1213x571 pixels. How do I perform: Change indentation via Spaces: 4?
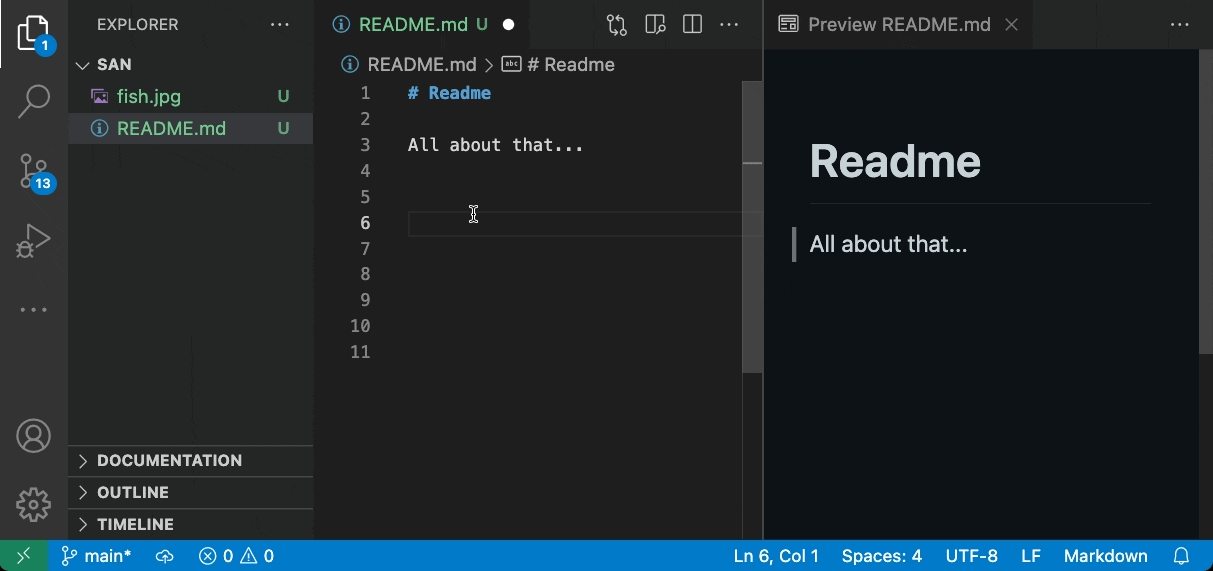[x=881, y=556]
